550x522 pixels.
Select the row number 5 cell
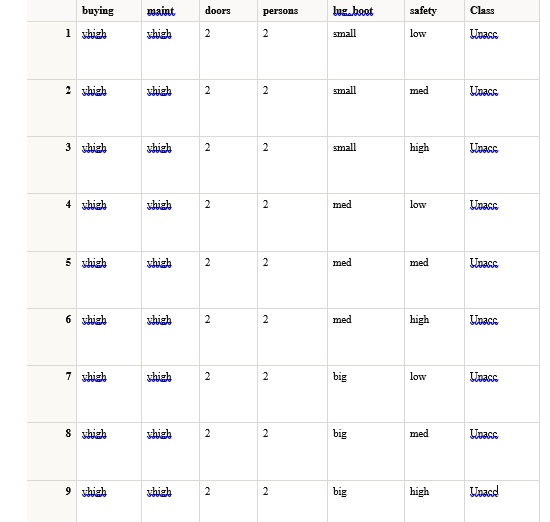(x=52, y=280)
